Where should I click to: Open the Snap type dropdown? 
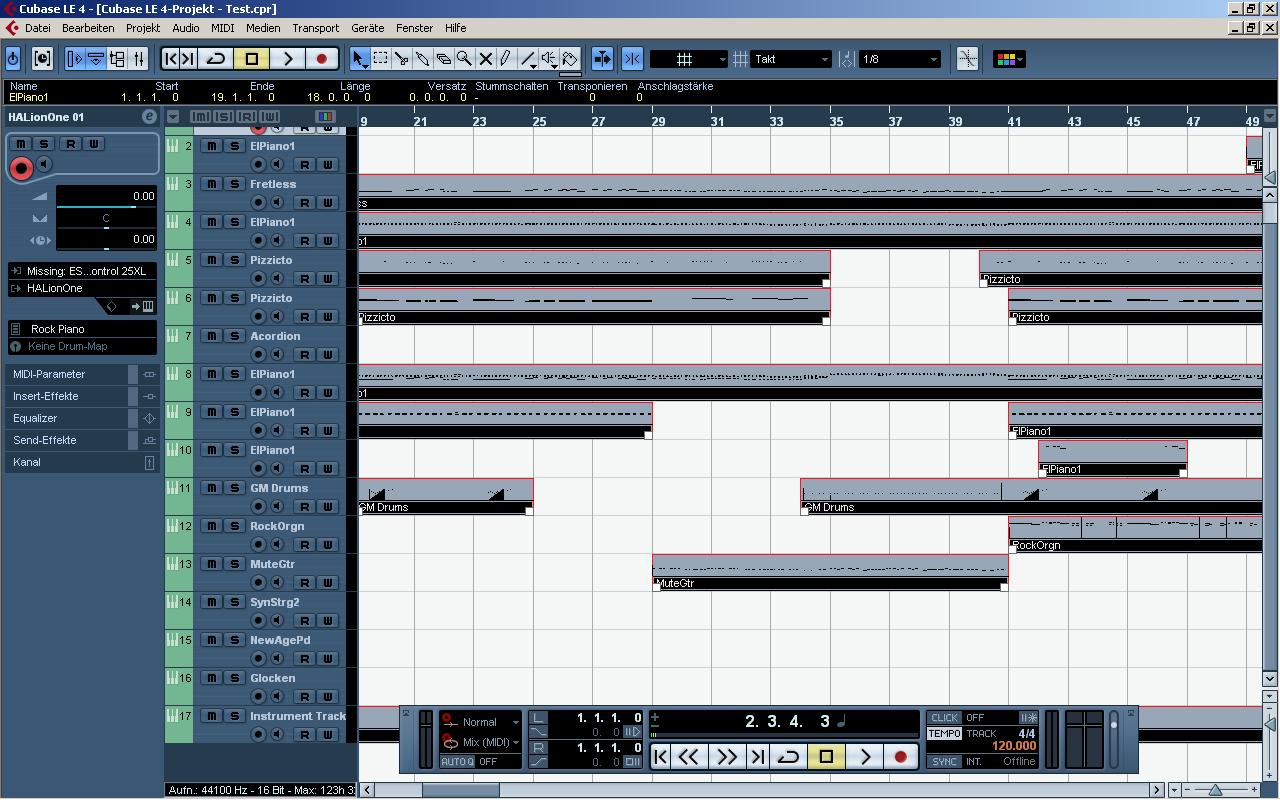(689, 59)
